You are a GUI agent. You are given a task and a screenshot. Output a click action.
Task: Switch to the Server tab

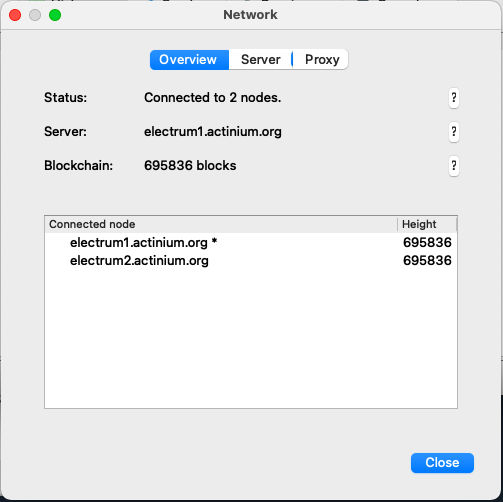click(260, 60)
